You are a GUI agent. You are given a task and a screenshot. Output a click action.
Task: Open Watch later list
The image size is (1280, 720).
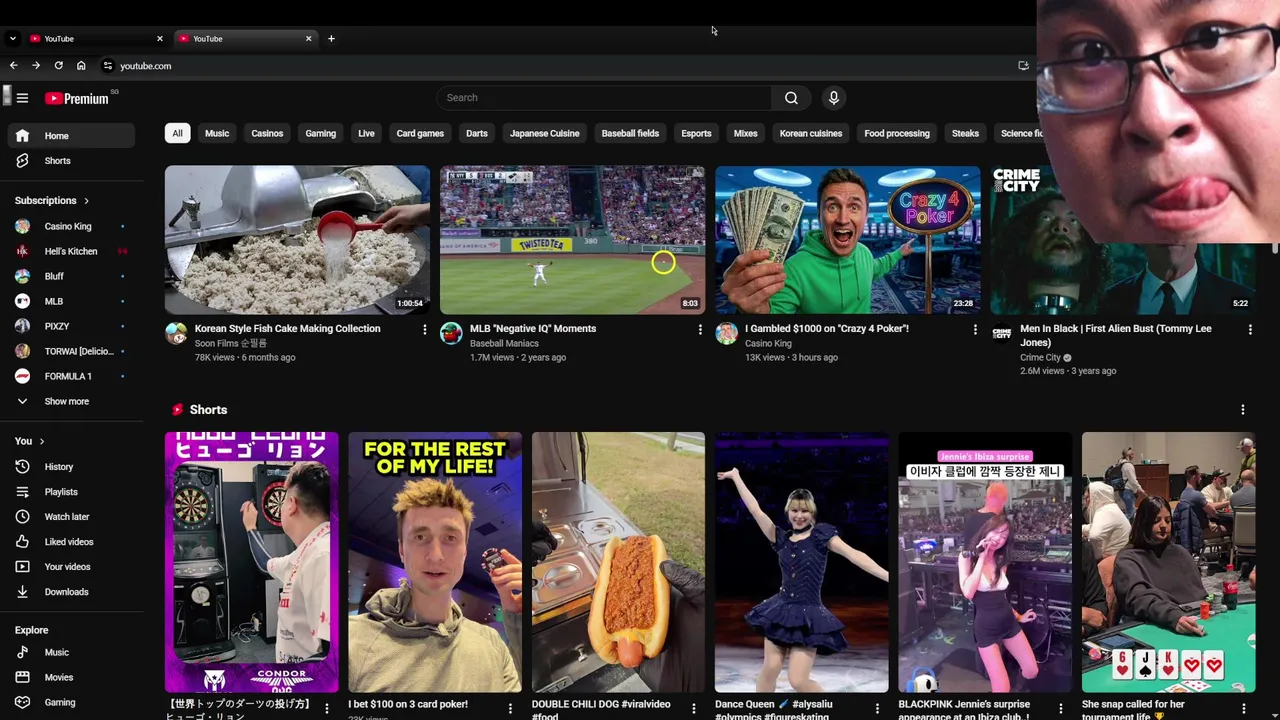(70, 517)
